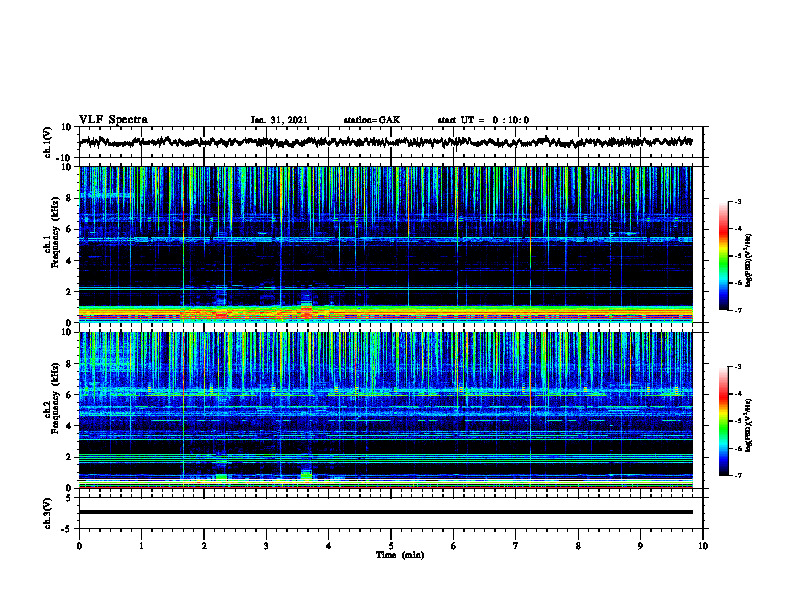
Task: Click the "2" tick on the time axis
Action: [x=204, y=546]
